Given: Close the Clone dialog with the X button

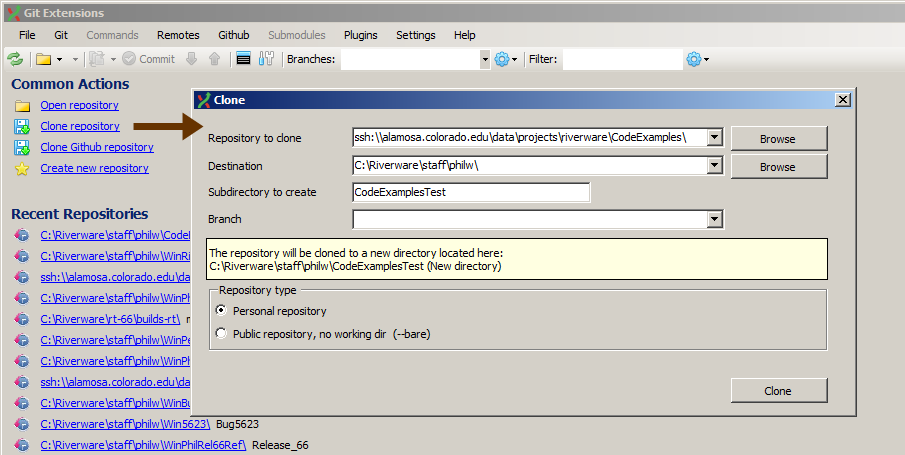Looking at the screenshot, I should tap(843, 100).
